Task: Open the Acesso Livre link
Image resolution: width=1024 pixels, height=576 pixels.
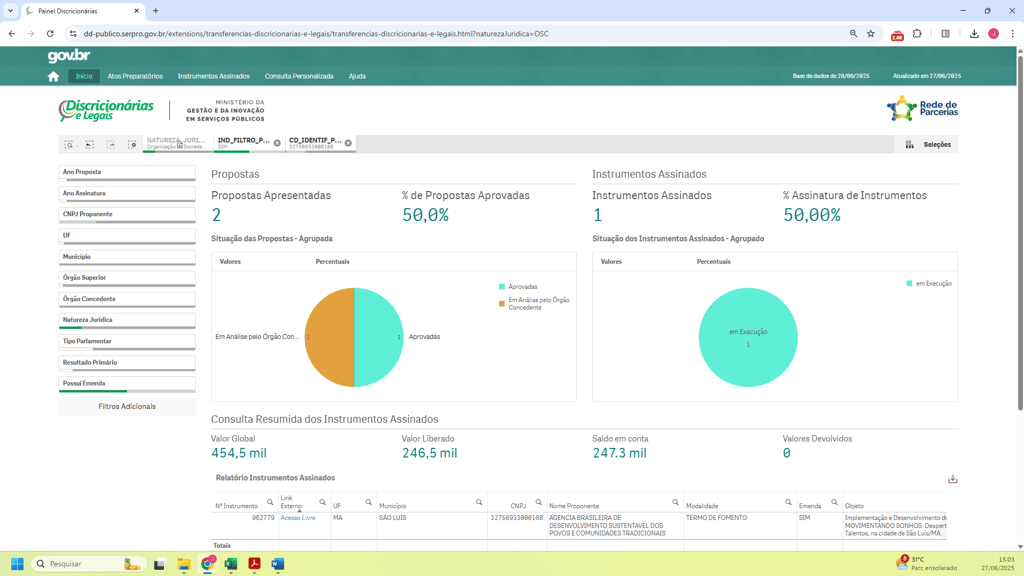Action: tap(298, 518)
